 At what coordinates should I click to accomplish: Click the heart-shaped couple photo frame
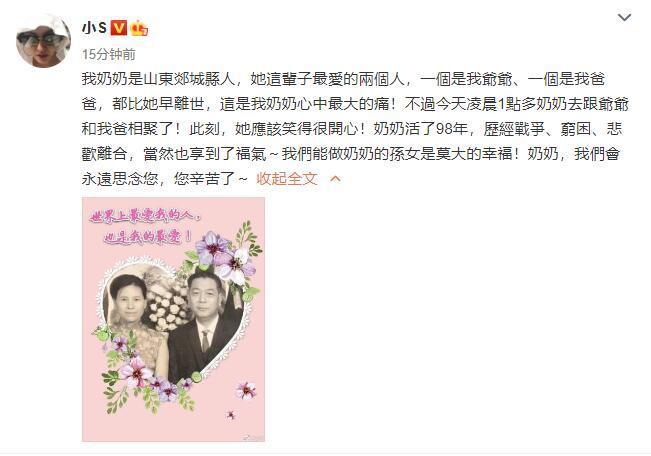[174, 320]
